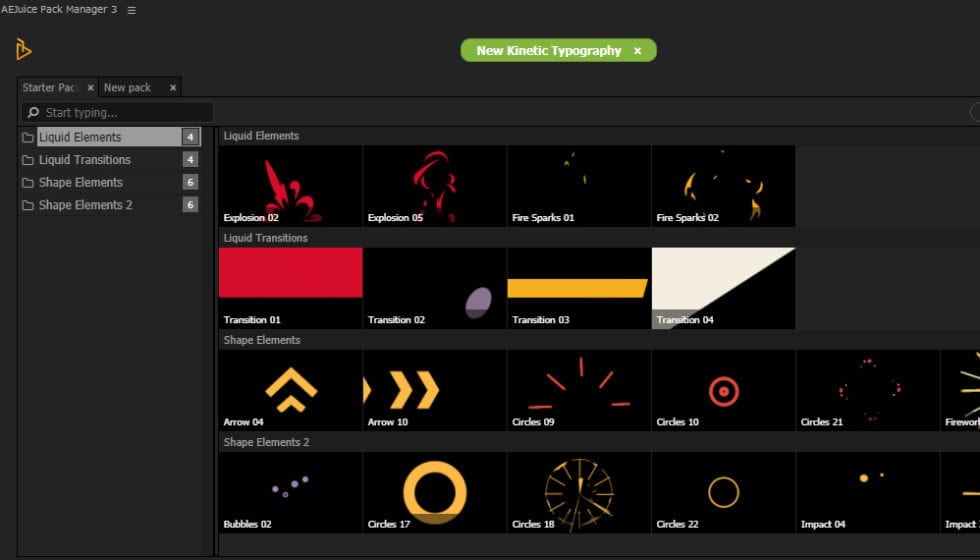The width and height of the screenshot is (980, 560).
Task: Select the Circles 21 thumbnail
Action: point(868,390)
